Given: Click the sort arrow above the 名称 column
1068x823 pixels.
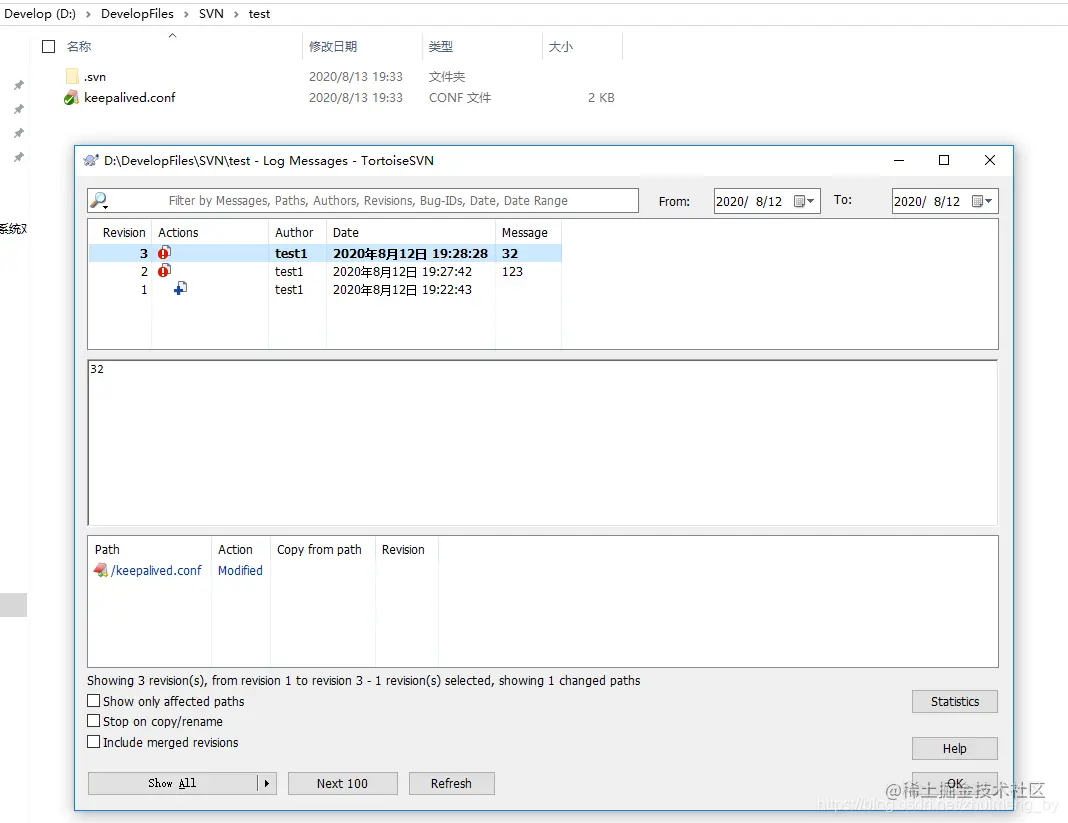Looking at the screenshot, I should click(172, 35).
